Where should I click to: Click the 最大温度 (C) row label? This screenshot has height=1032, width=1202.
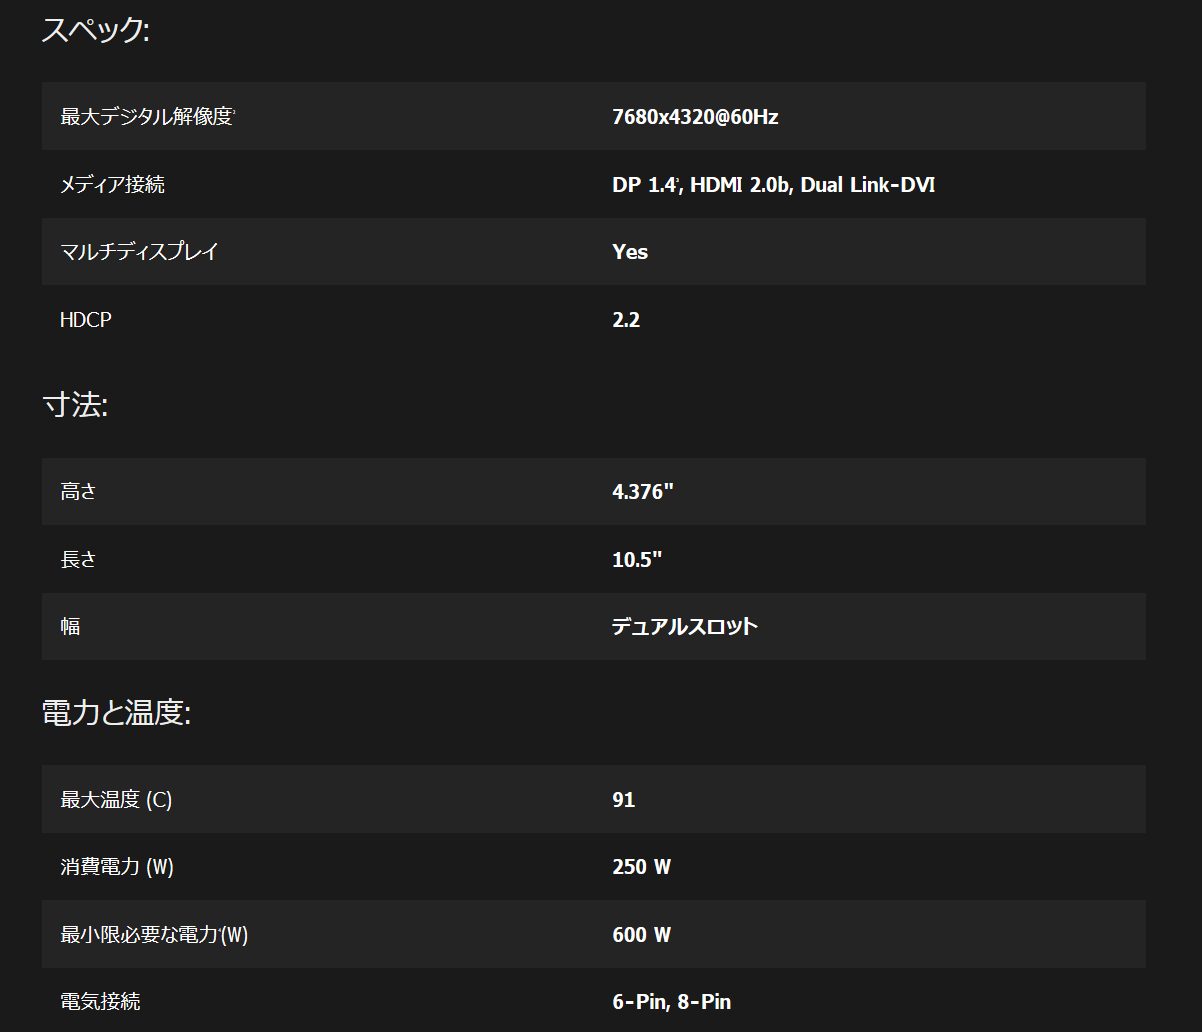point(116,800)
